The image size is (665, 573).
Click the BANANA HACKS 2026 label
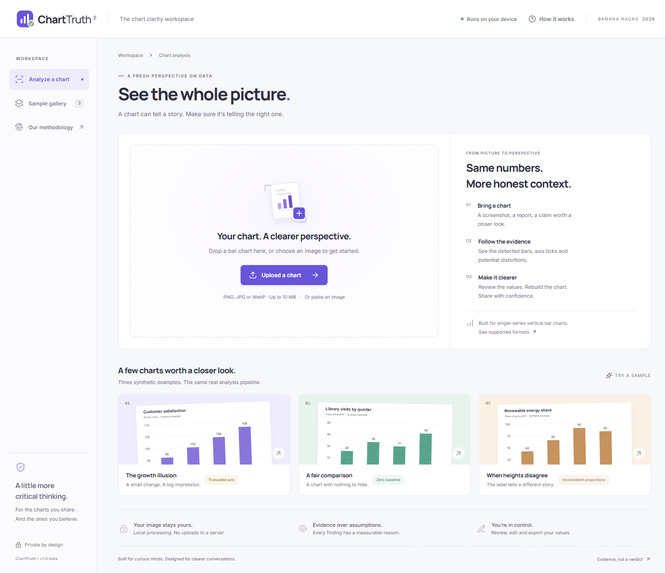(626, 19)
